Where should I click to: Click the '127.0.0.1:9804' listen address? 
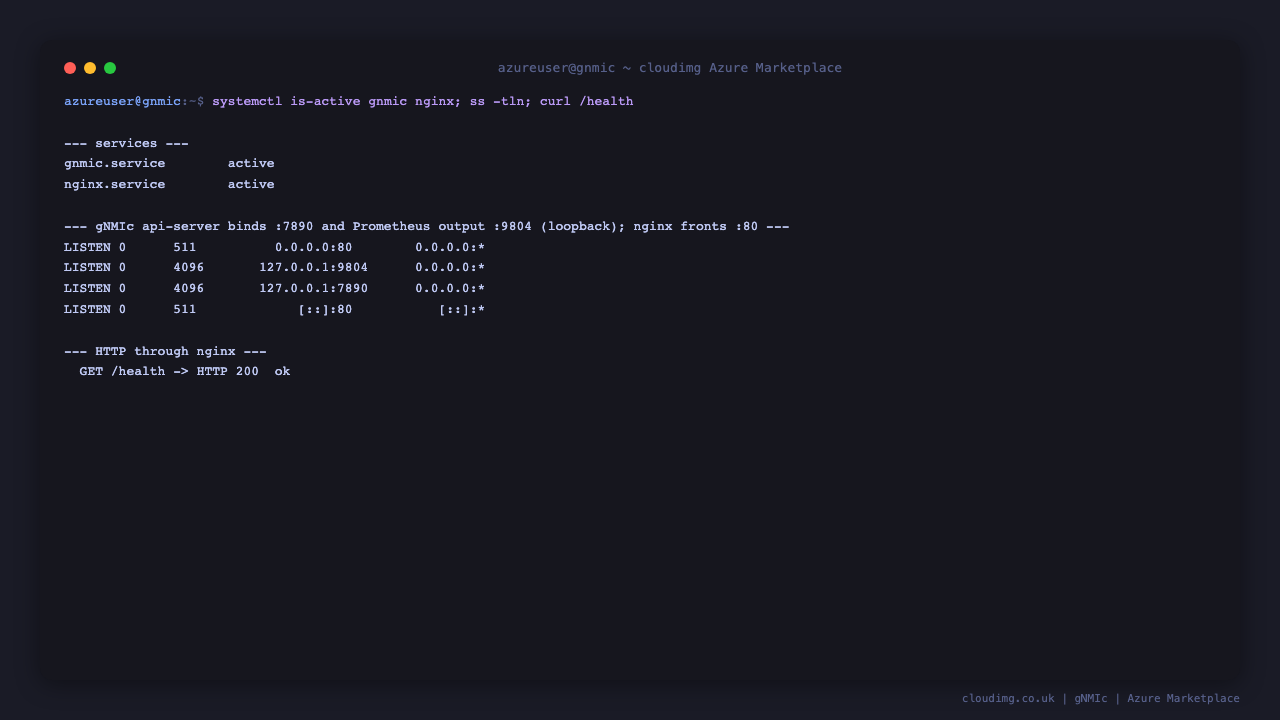[314, 267]
